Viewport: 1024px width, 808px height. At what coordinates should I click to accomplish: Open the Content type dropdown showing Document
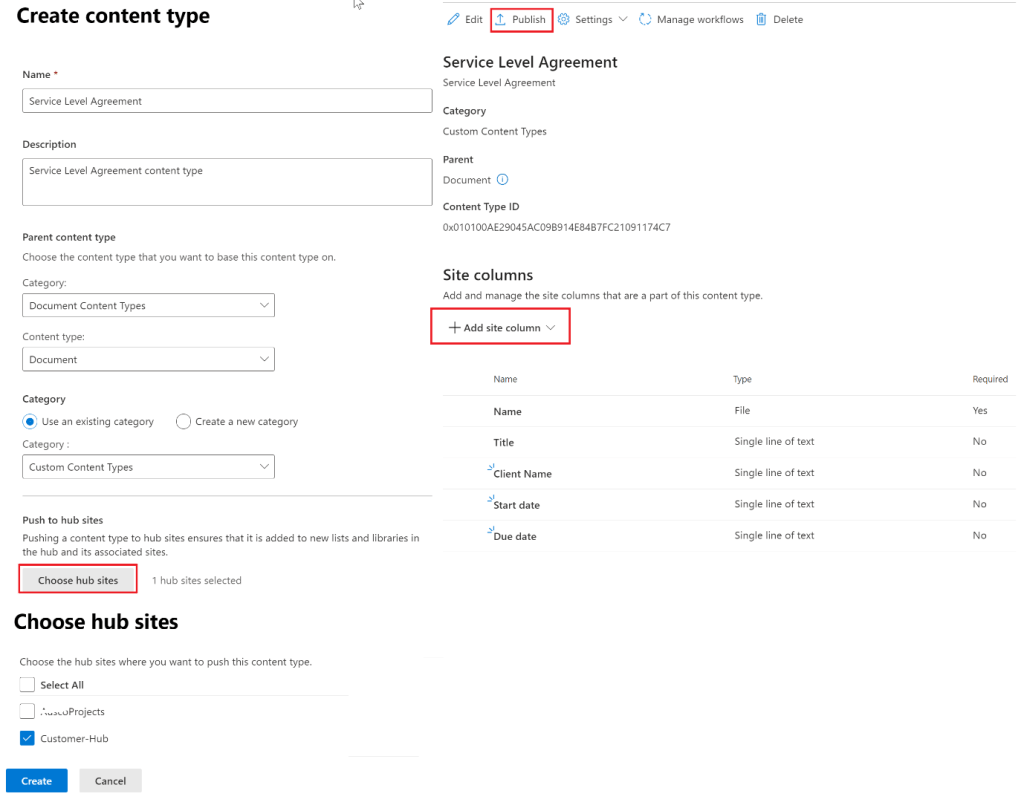pos(148,359)
